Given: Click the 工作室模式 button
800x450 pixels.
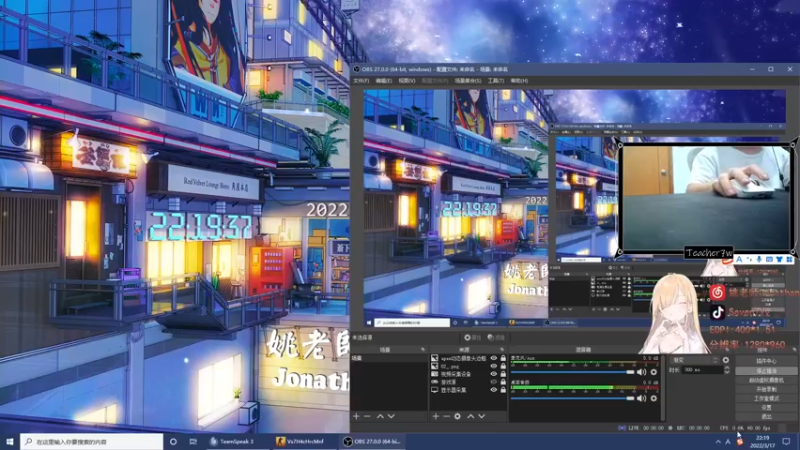Looking at the screenshot, I should coord(766,398).
